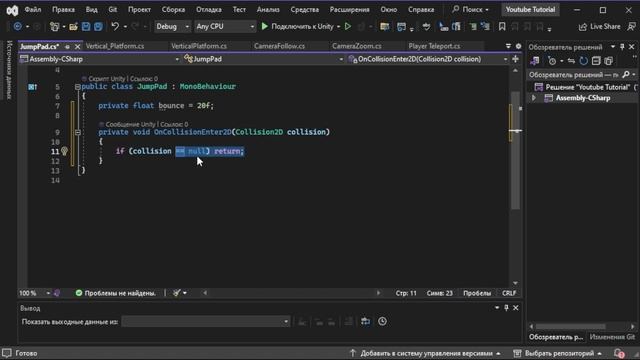Save the current file with Save icon
Screen dimensions: 640x360
tap(86, 27)
